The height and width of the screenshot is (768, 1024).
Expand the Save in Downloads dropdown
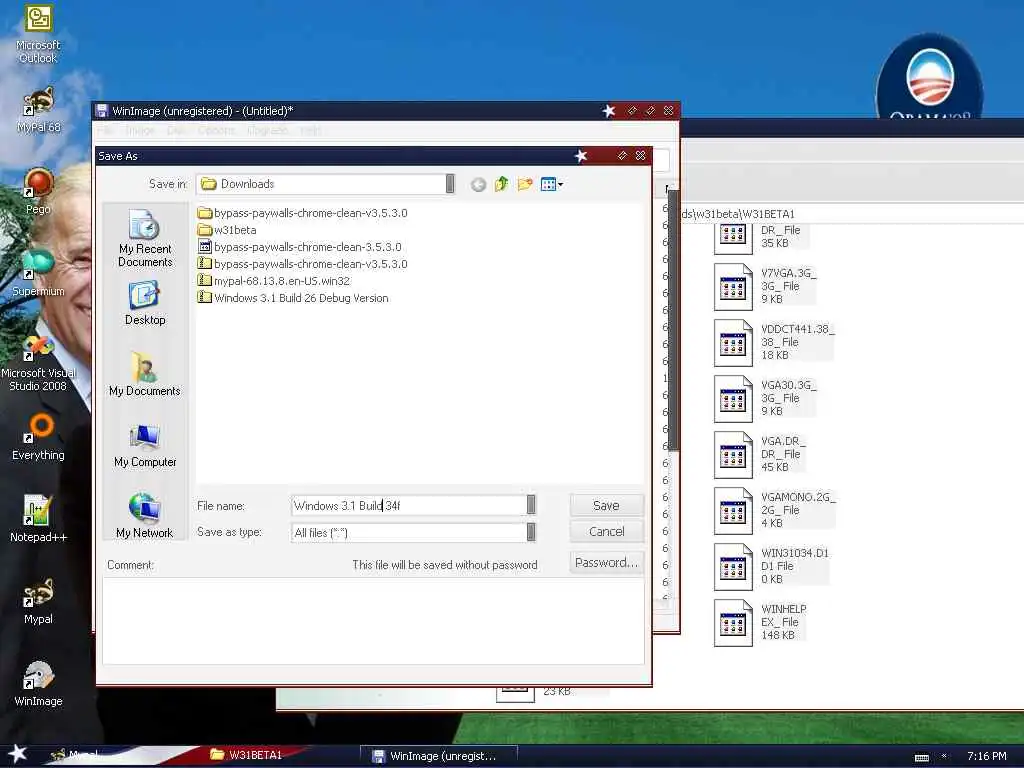(x=450, y=184)
